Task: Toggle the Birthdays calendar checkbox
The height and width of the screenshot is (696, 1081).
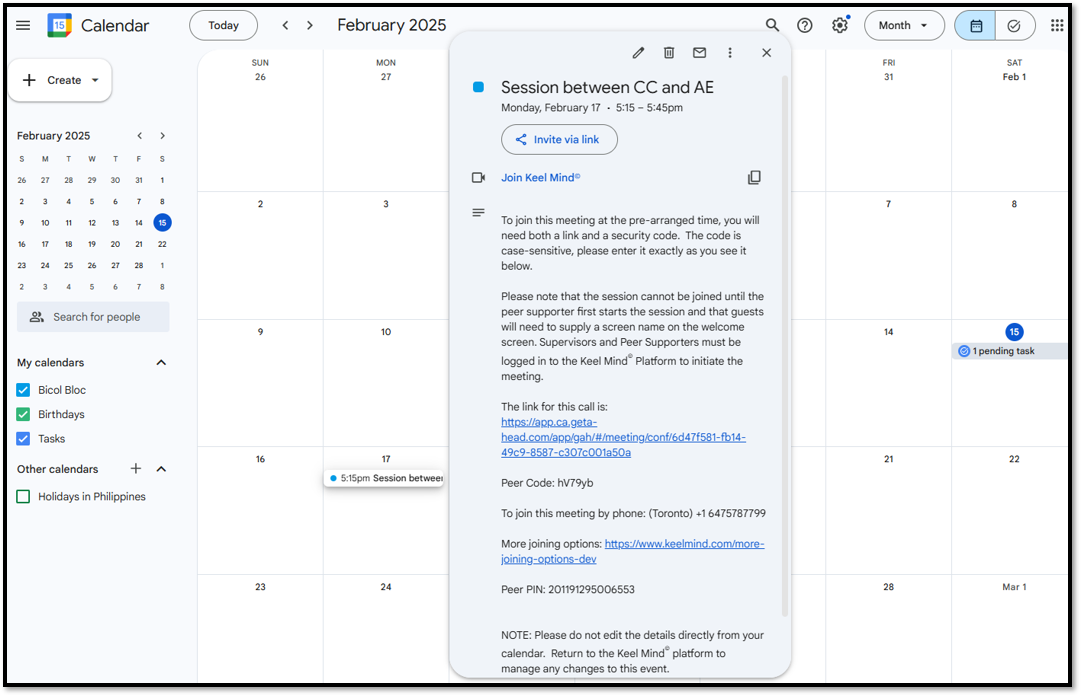Action: (23, 414)
